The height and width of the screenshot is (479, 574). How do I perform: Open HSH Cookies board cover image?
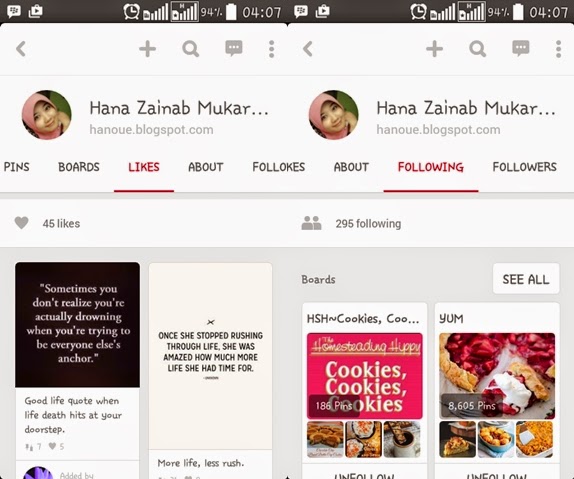[x=365, y=376]
